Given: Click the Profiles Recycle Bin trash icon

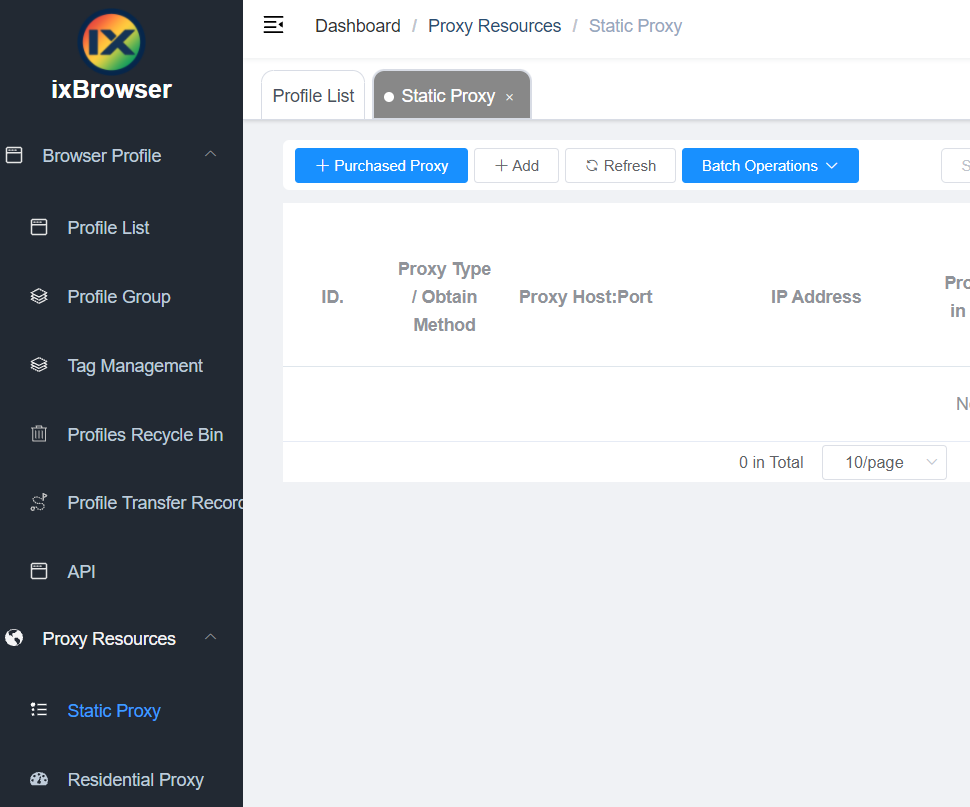Looking at the screenshot, I should pyautogui.click(x=39, y=434).
